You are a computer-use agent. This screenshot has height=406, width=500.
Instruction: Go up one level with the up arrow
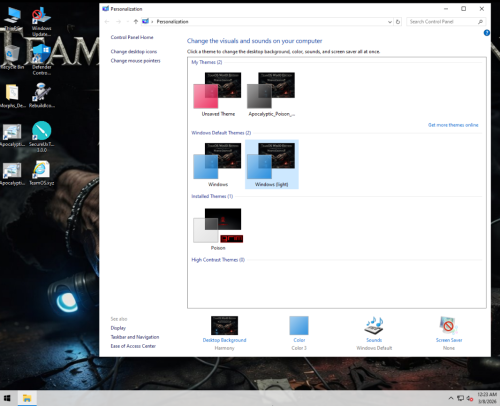pyautogui.click(x=136, y=22)
